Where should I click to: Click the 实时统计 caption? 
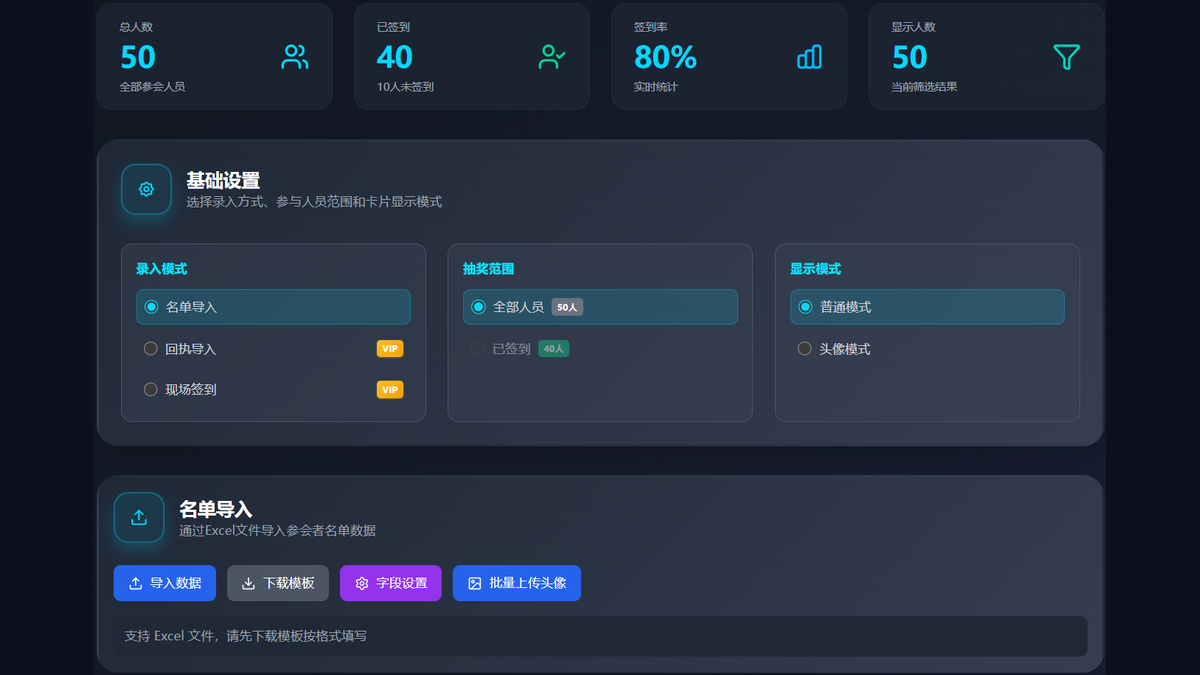click(656, 87)
